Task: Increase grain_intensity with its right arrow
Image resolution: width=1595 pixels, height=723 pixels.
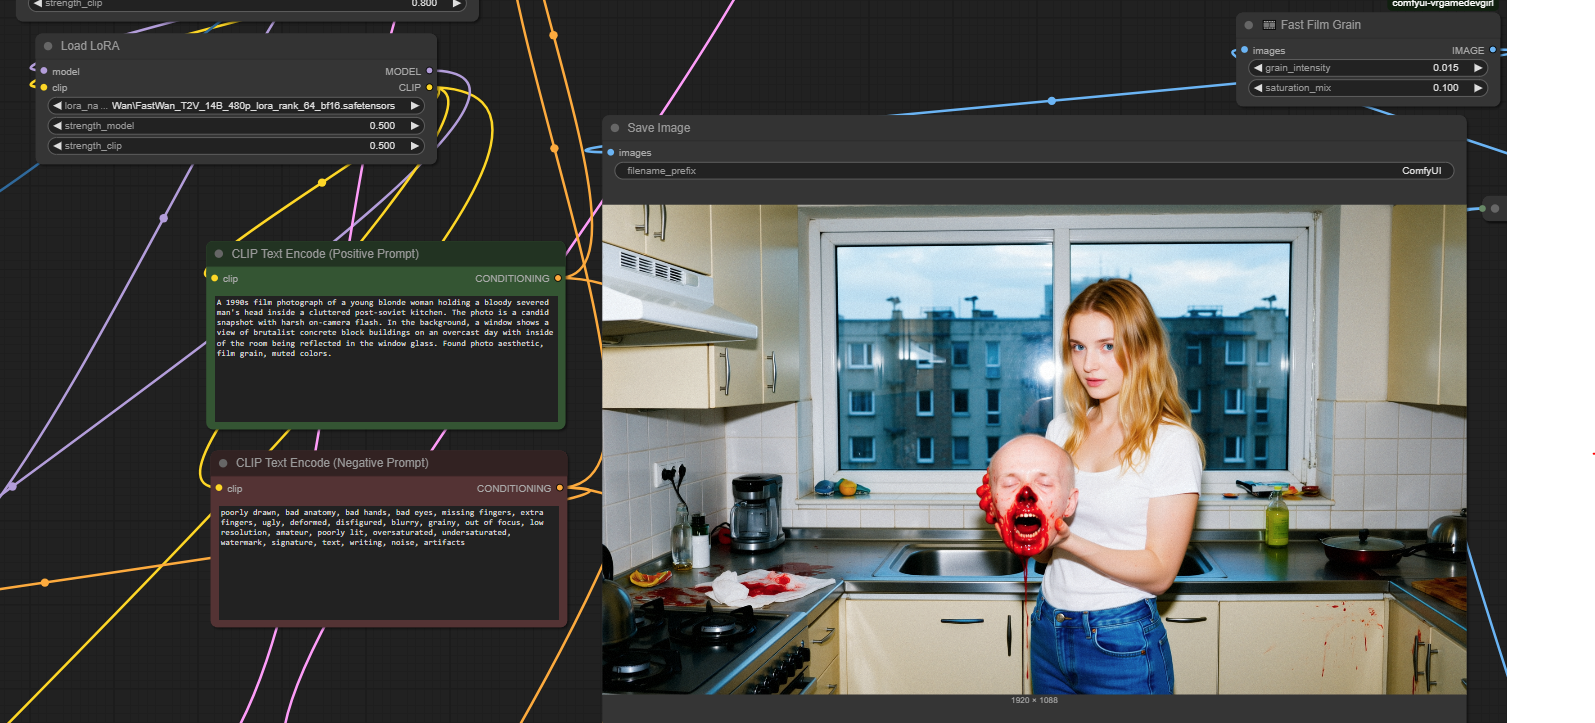Action: point(1478,68)
